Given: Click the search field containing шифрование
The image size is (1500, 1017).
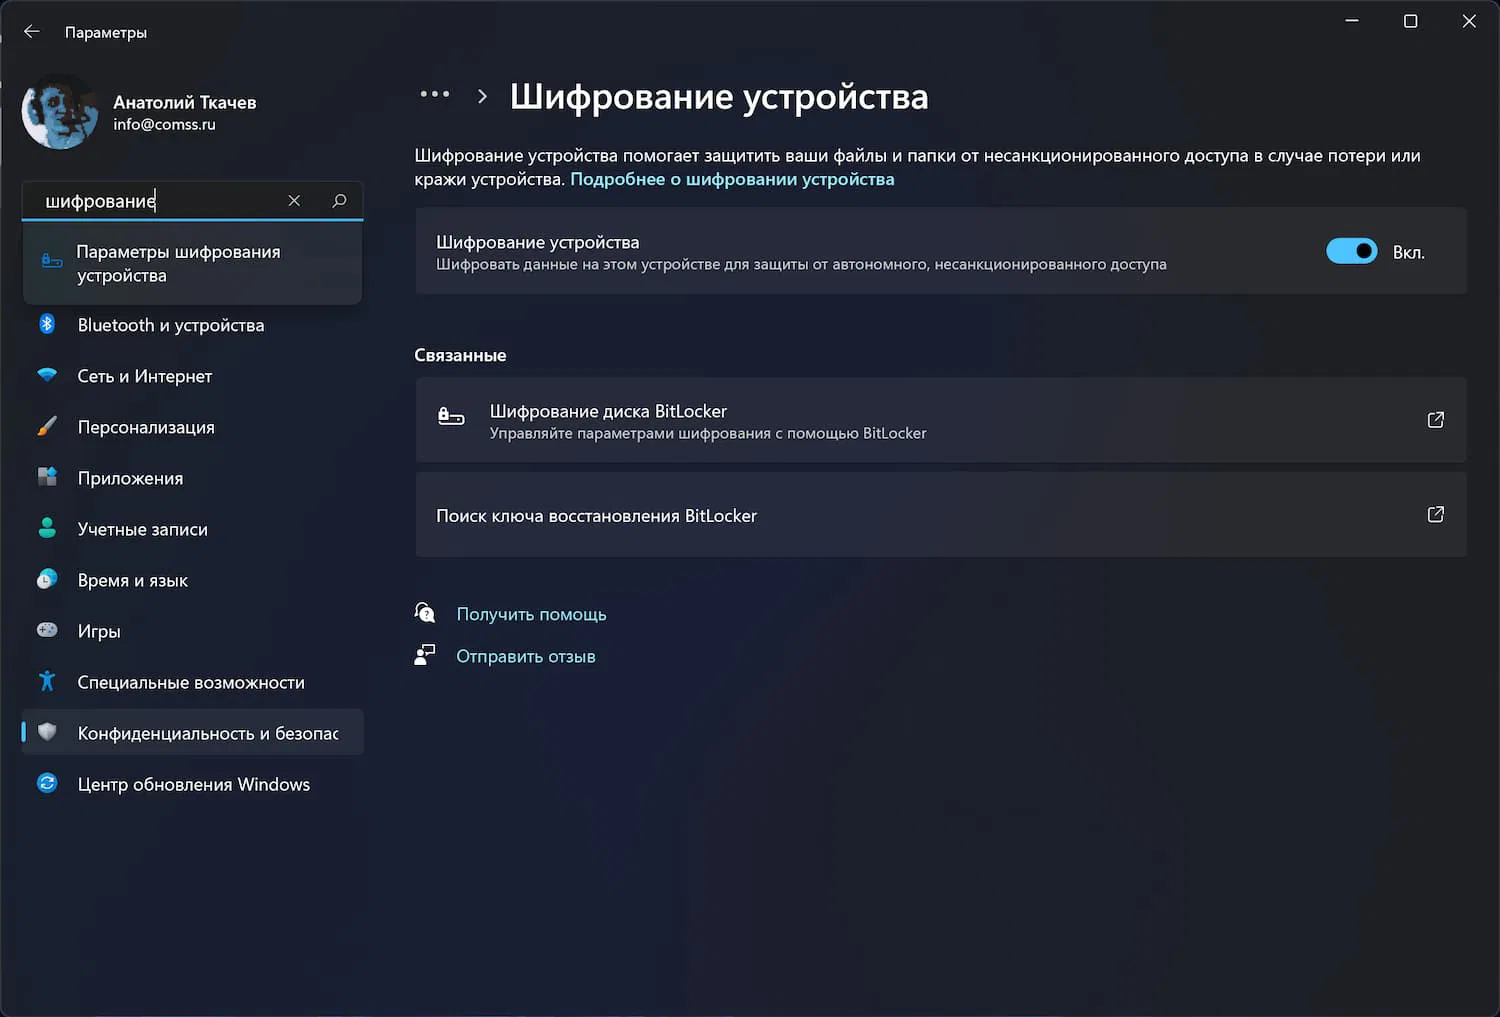Looking at the screenshot, I should coord(192,200).
